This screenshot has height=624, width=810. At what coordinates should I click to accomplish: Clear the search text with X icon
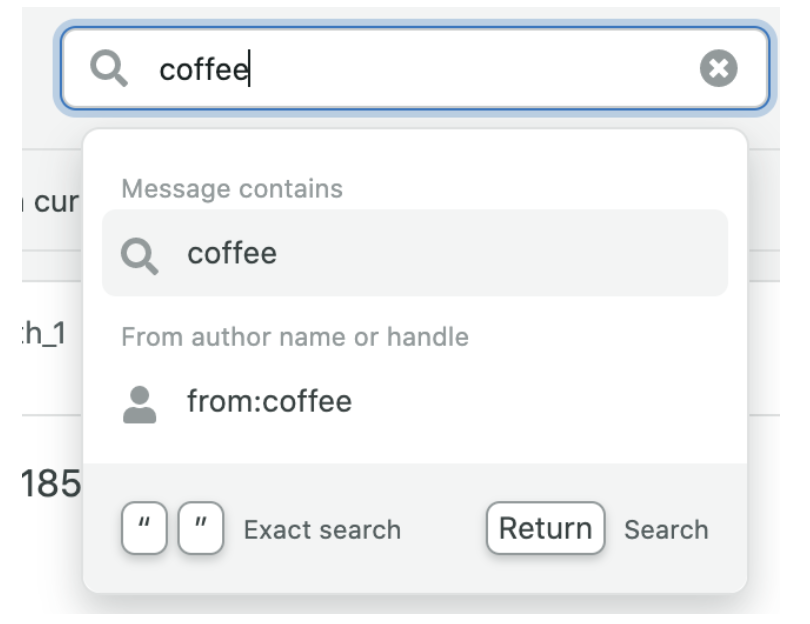point(718,68)
